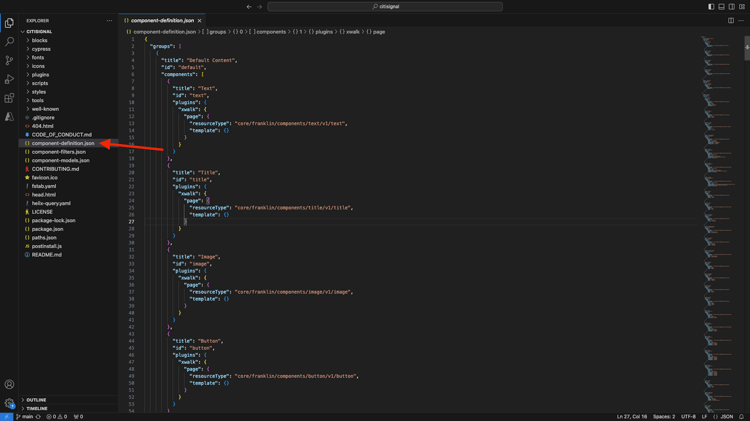The width and height of the screenshot is (750, 421).
Task: Select the component-definition.json editor tab
Action: point(162,20)
